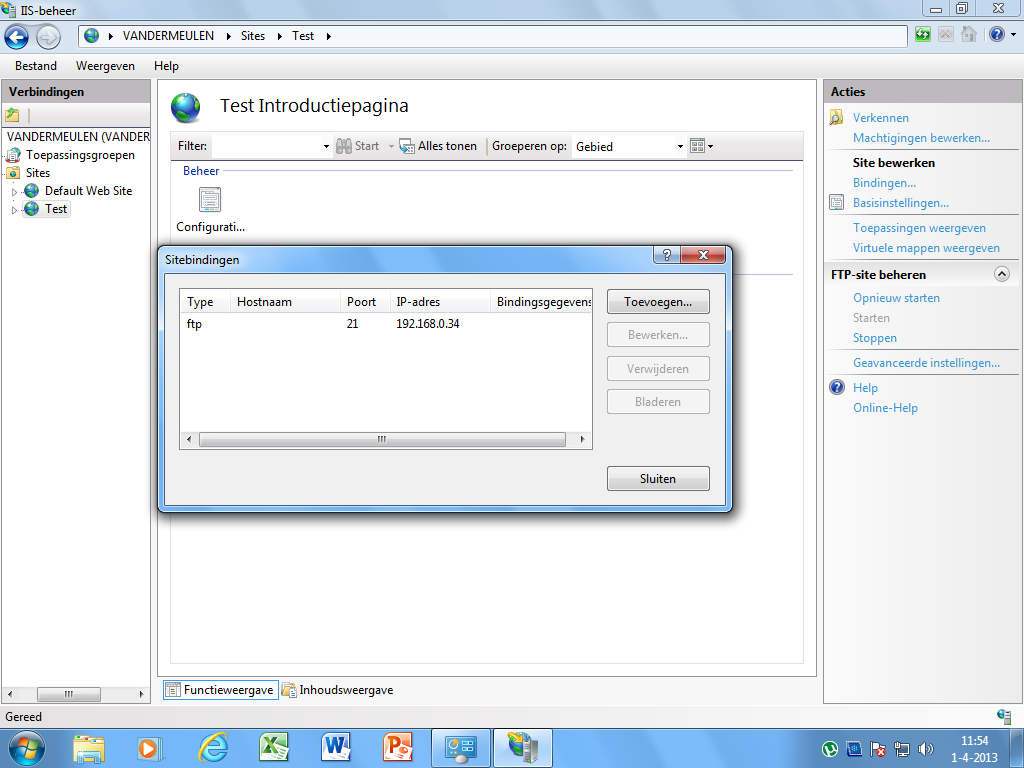The image size is (1024, 768).
Task: Click the Sluiten button
Action: point(658,479)
